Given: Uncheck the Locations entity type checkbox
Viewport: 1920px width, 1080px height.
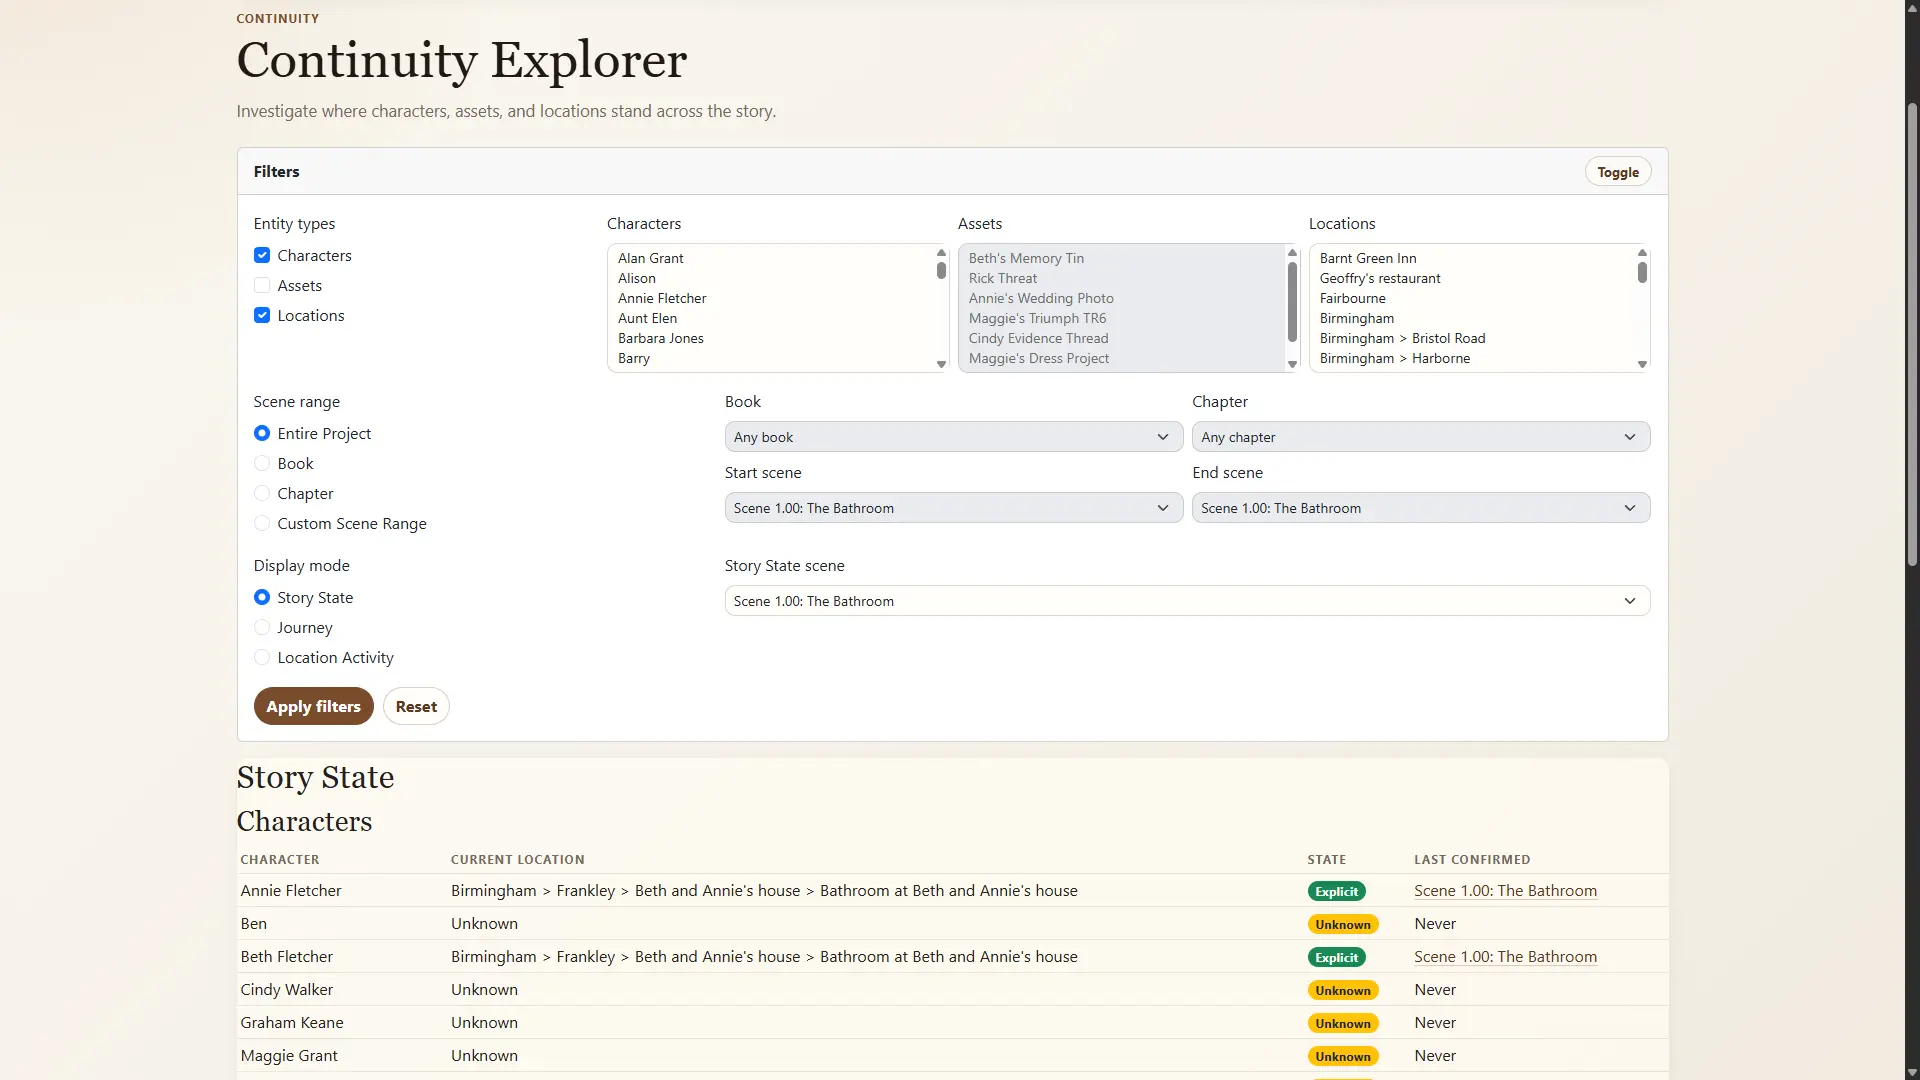Looking at the screenshot, I should pos(262,315).
